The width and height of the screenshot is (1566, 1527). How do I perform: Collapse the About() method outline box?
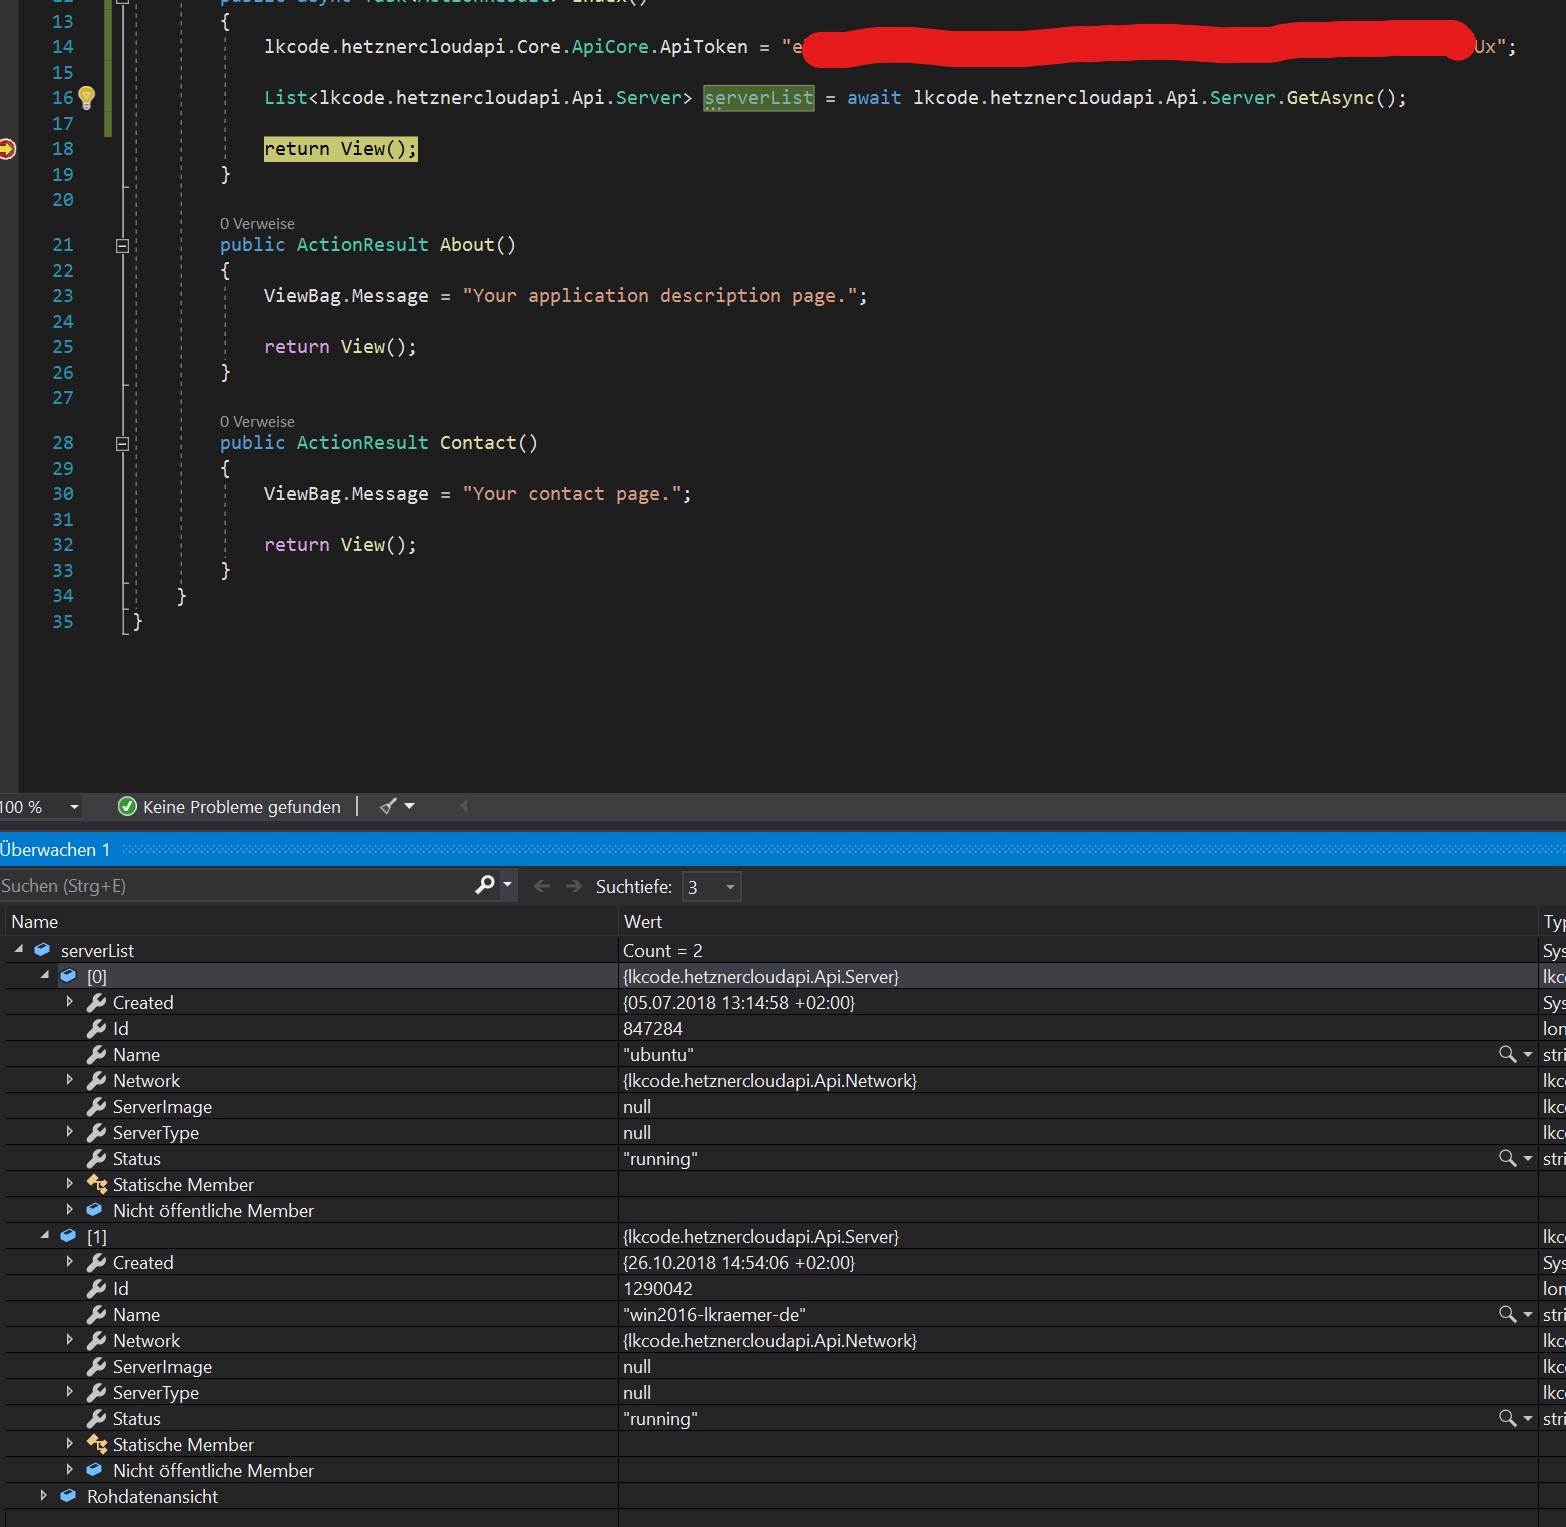122,245
